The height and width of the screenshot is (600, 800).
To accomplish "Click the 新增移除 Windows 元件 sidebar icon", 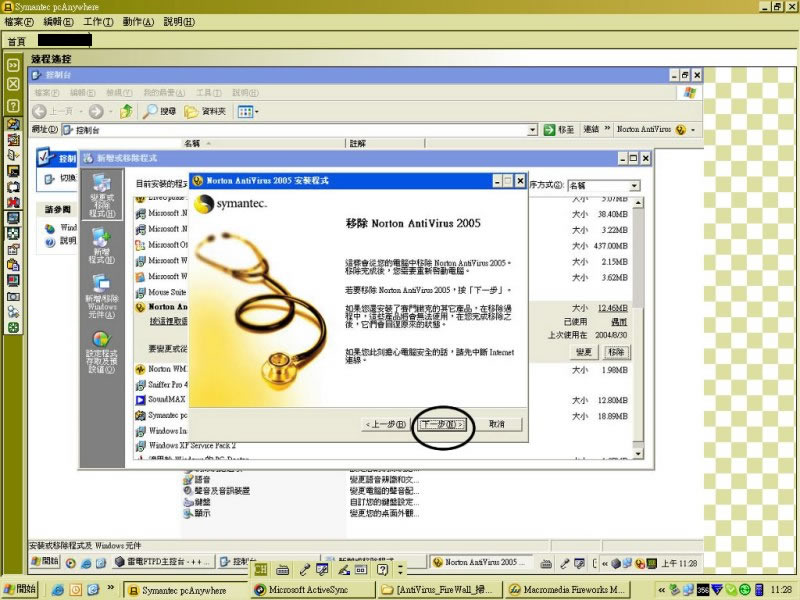I will click(x=102, y=297).
